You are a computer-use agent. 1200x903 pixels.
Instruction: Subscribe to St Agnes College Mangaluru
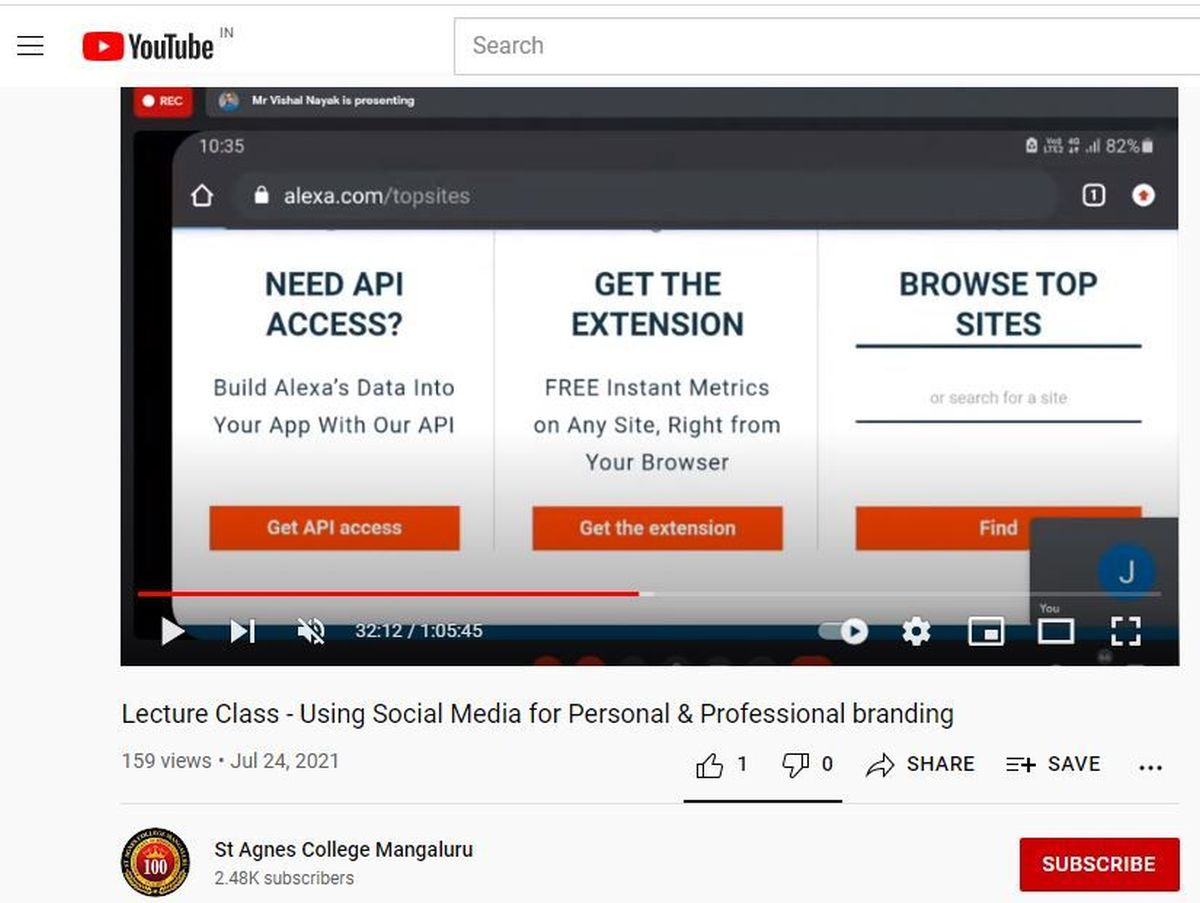click(1099, 864)
